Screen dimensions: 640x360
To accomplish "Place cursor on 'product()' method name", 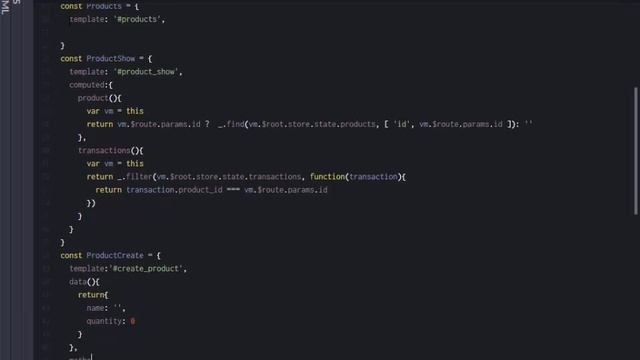I will click(x=93, y=98).
